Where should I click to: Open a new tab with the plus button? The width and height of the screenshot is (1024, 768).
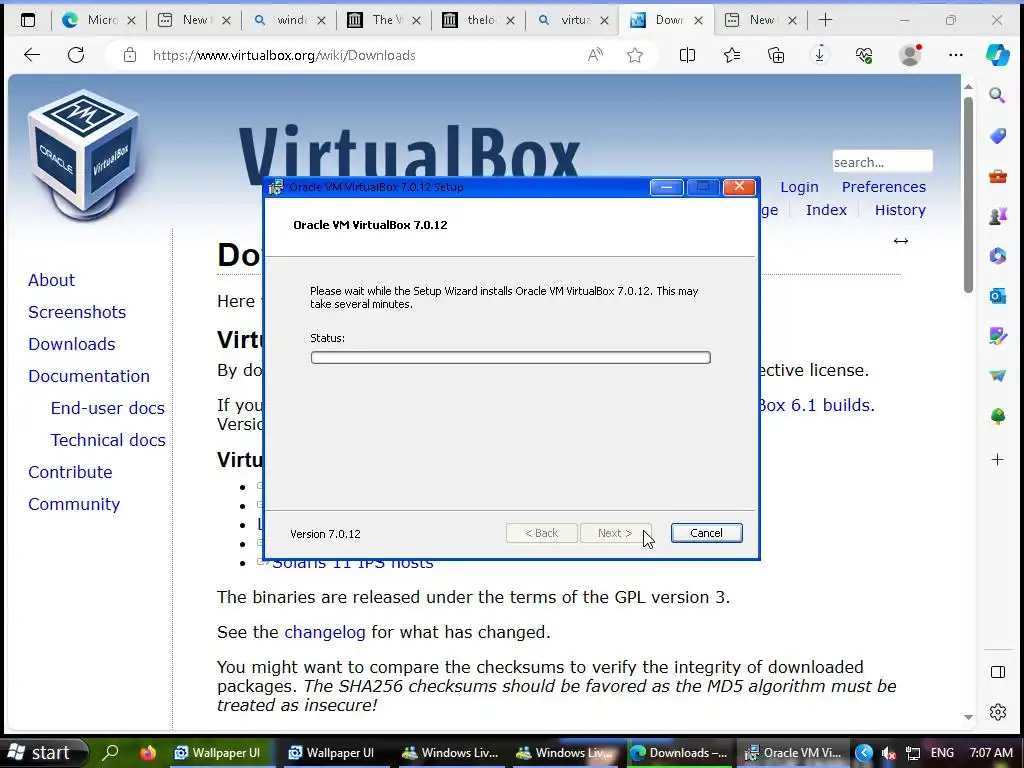[x=825, y=20]
